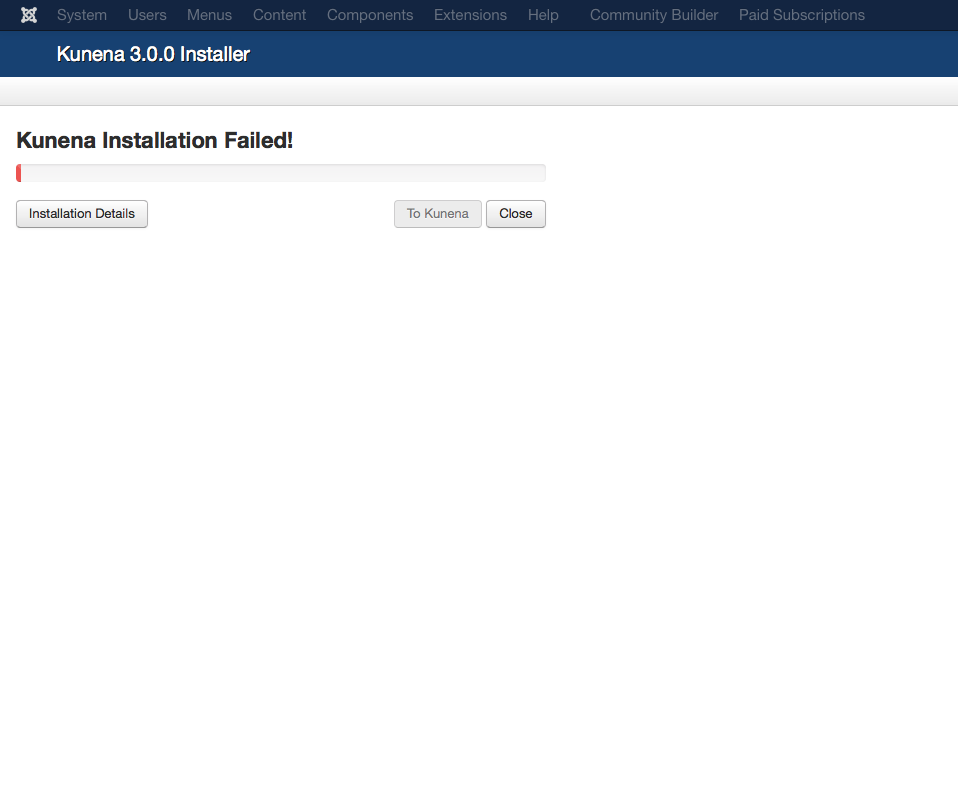Click the Close button

click(x=516, y=214)
